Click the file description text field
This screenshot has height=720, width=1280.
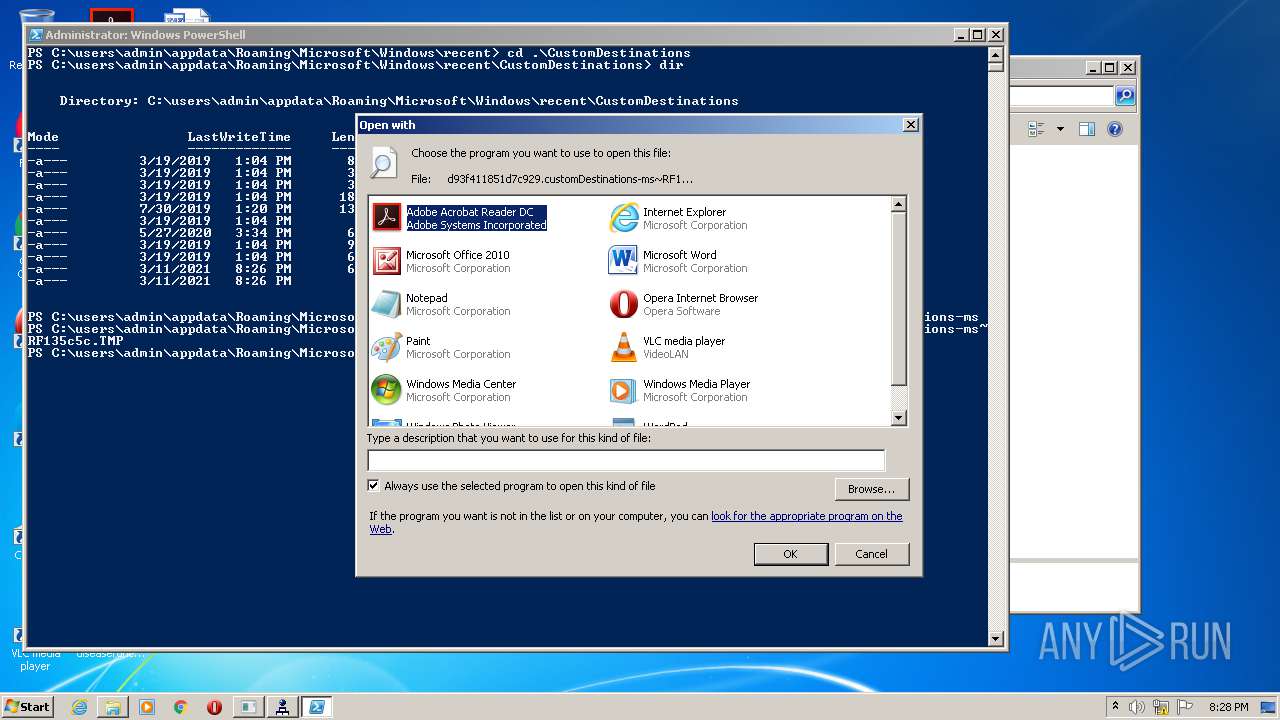click(626, 460)
